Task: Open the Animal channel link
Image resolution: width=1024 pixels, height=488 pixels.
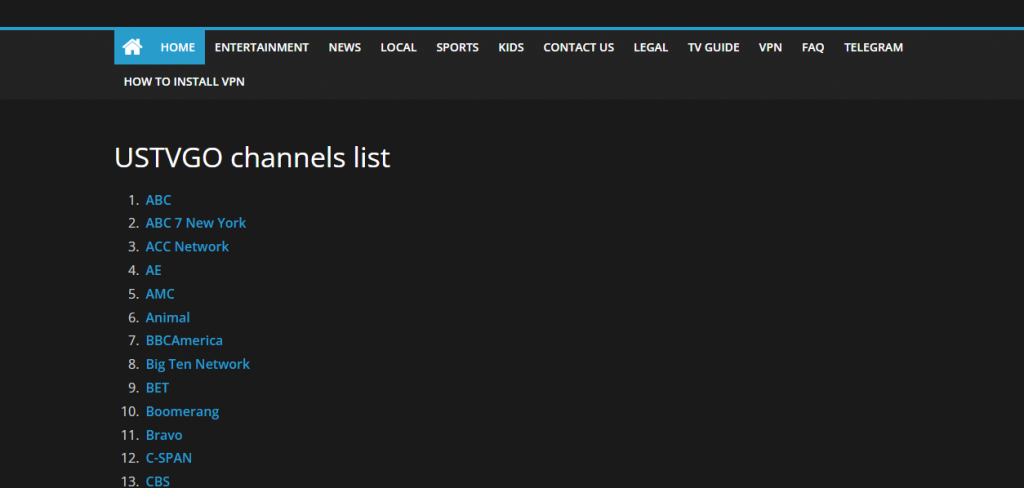Action: (x=168, y=317)
